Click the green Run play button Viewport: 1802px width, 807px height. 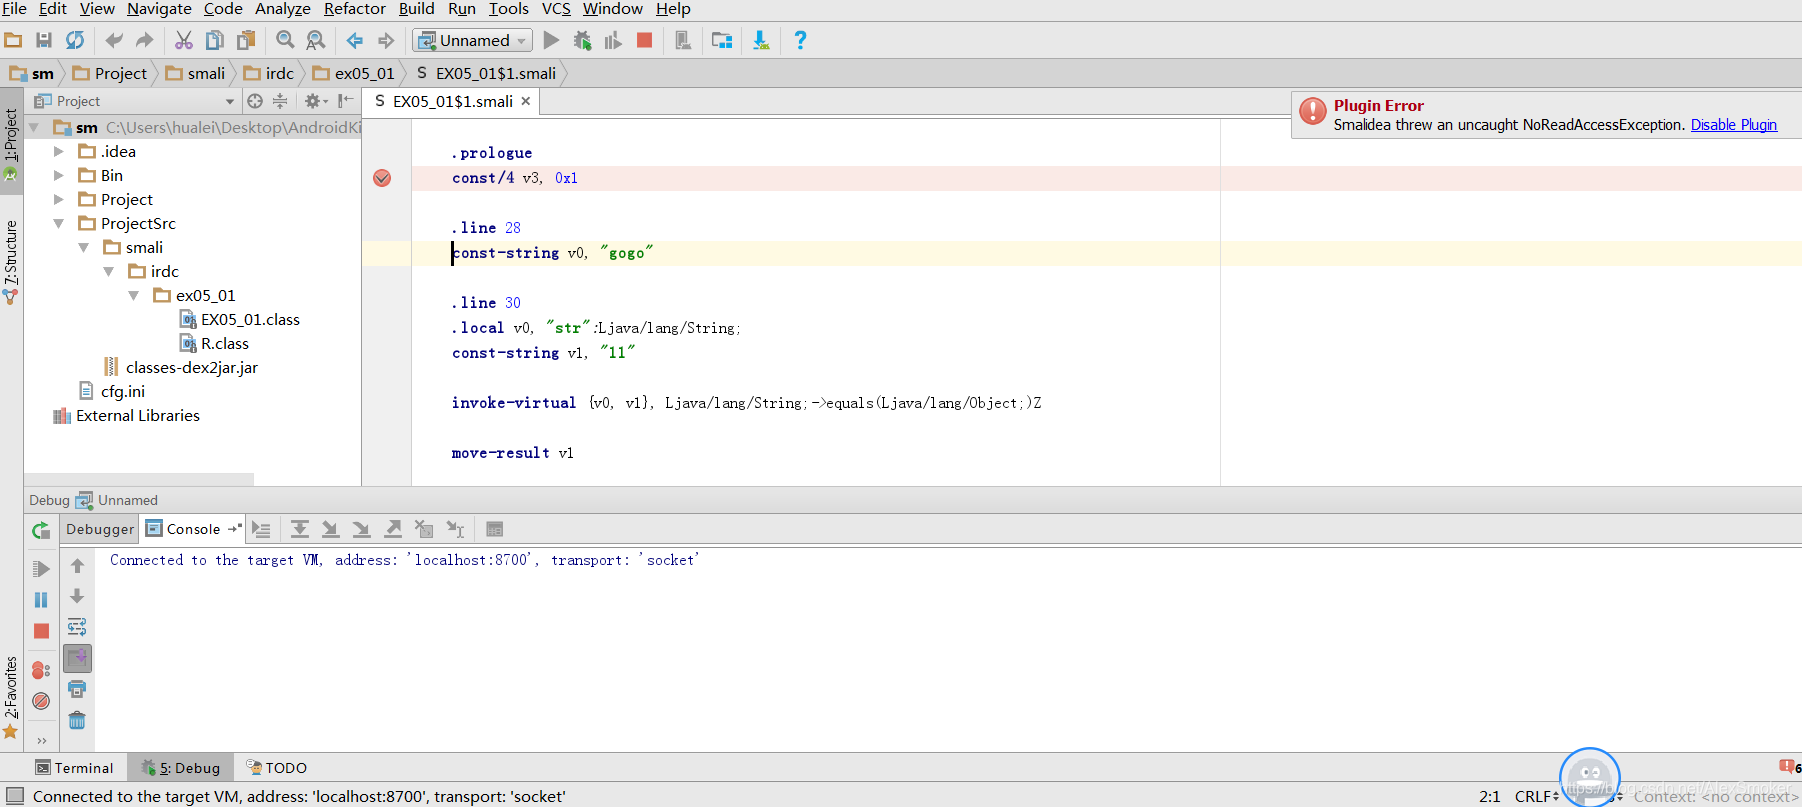(551, 40)
